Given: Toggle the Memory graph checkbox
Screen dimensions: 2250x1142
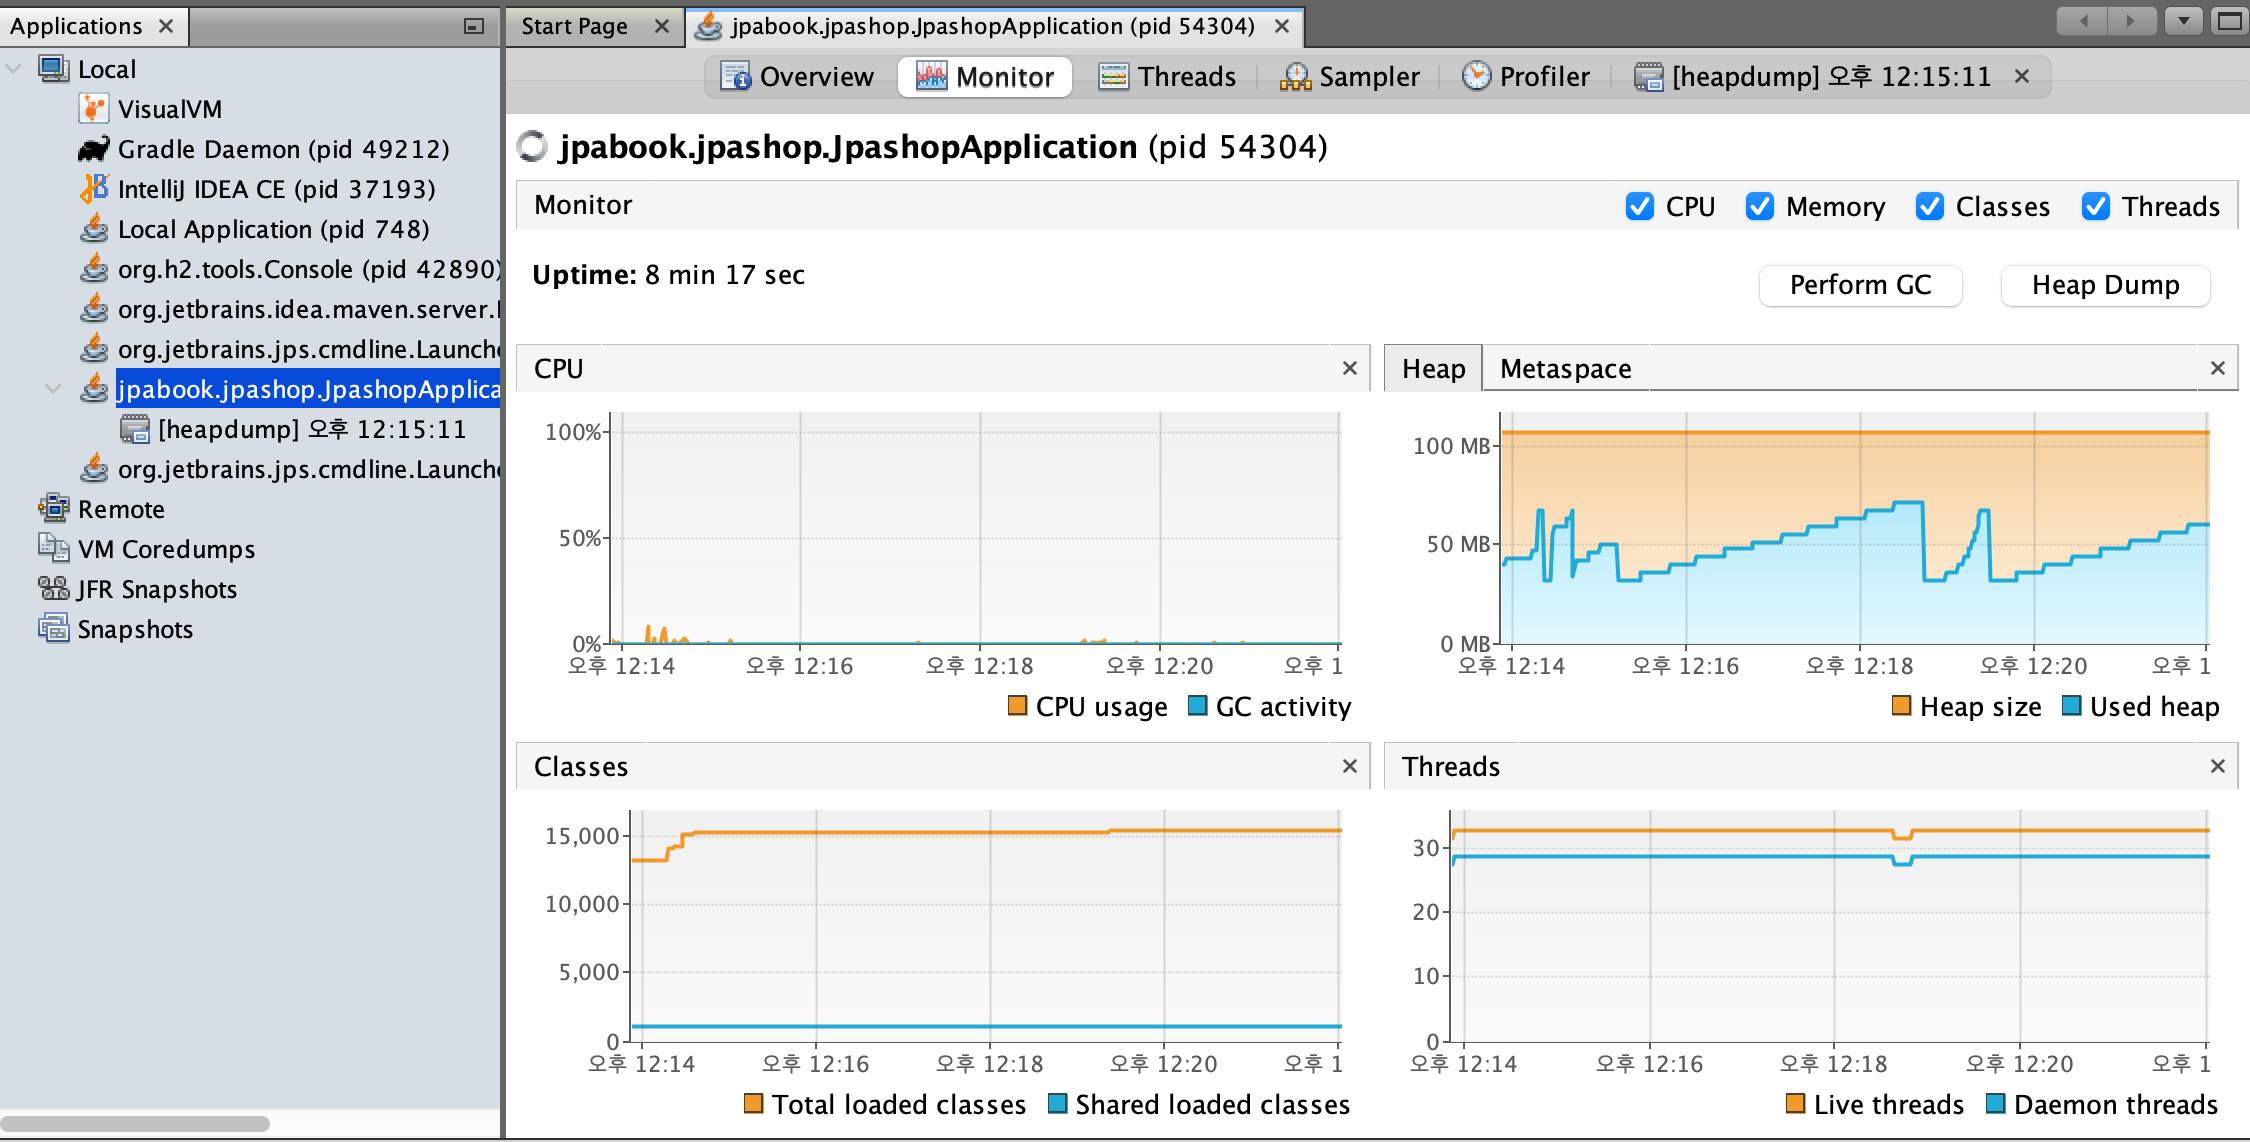Looking at the screenshot, I should point(1759,206).
